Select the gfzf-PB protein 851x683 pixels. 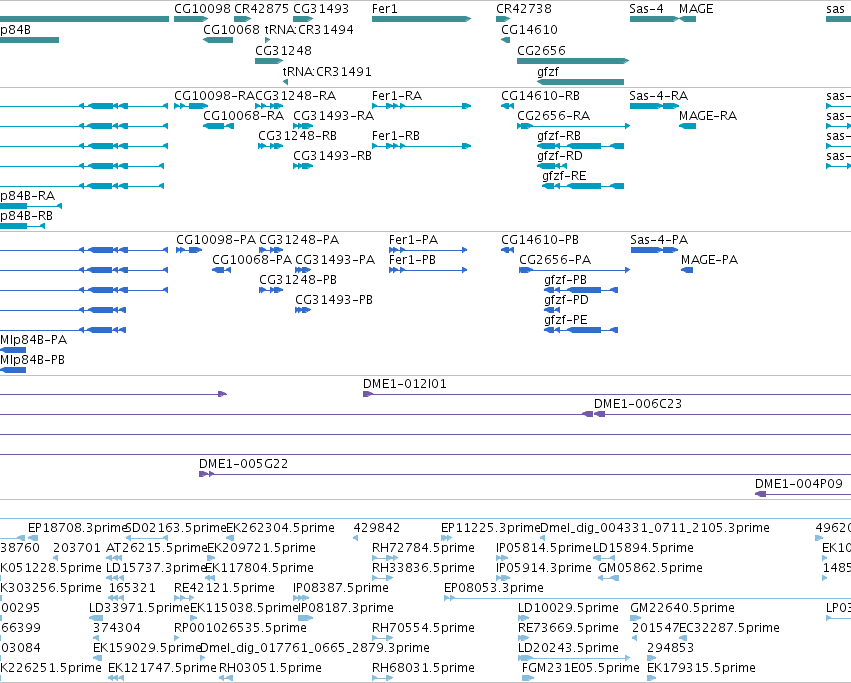(x=581, y=290)
